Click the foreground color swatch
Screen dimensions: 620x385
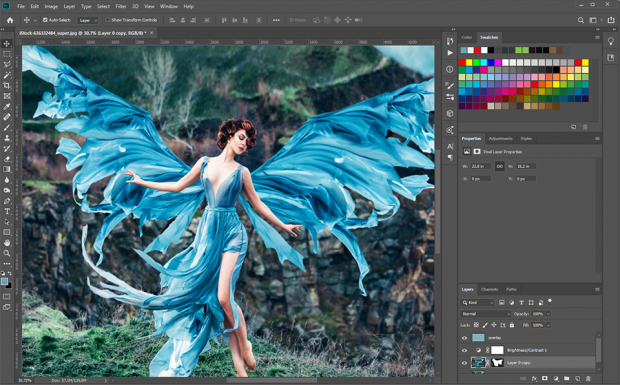tap(4, 281)
